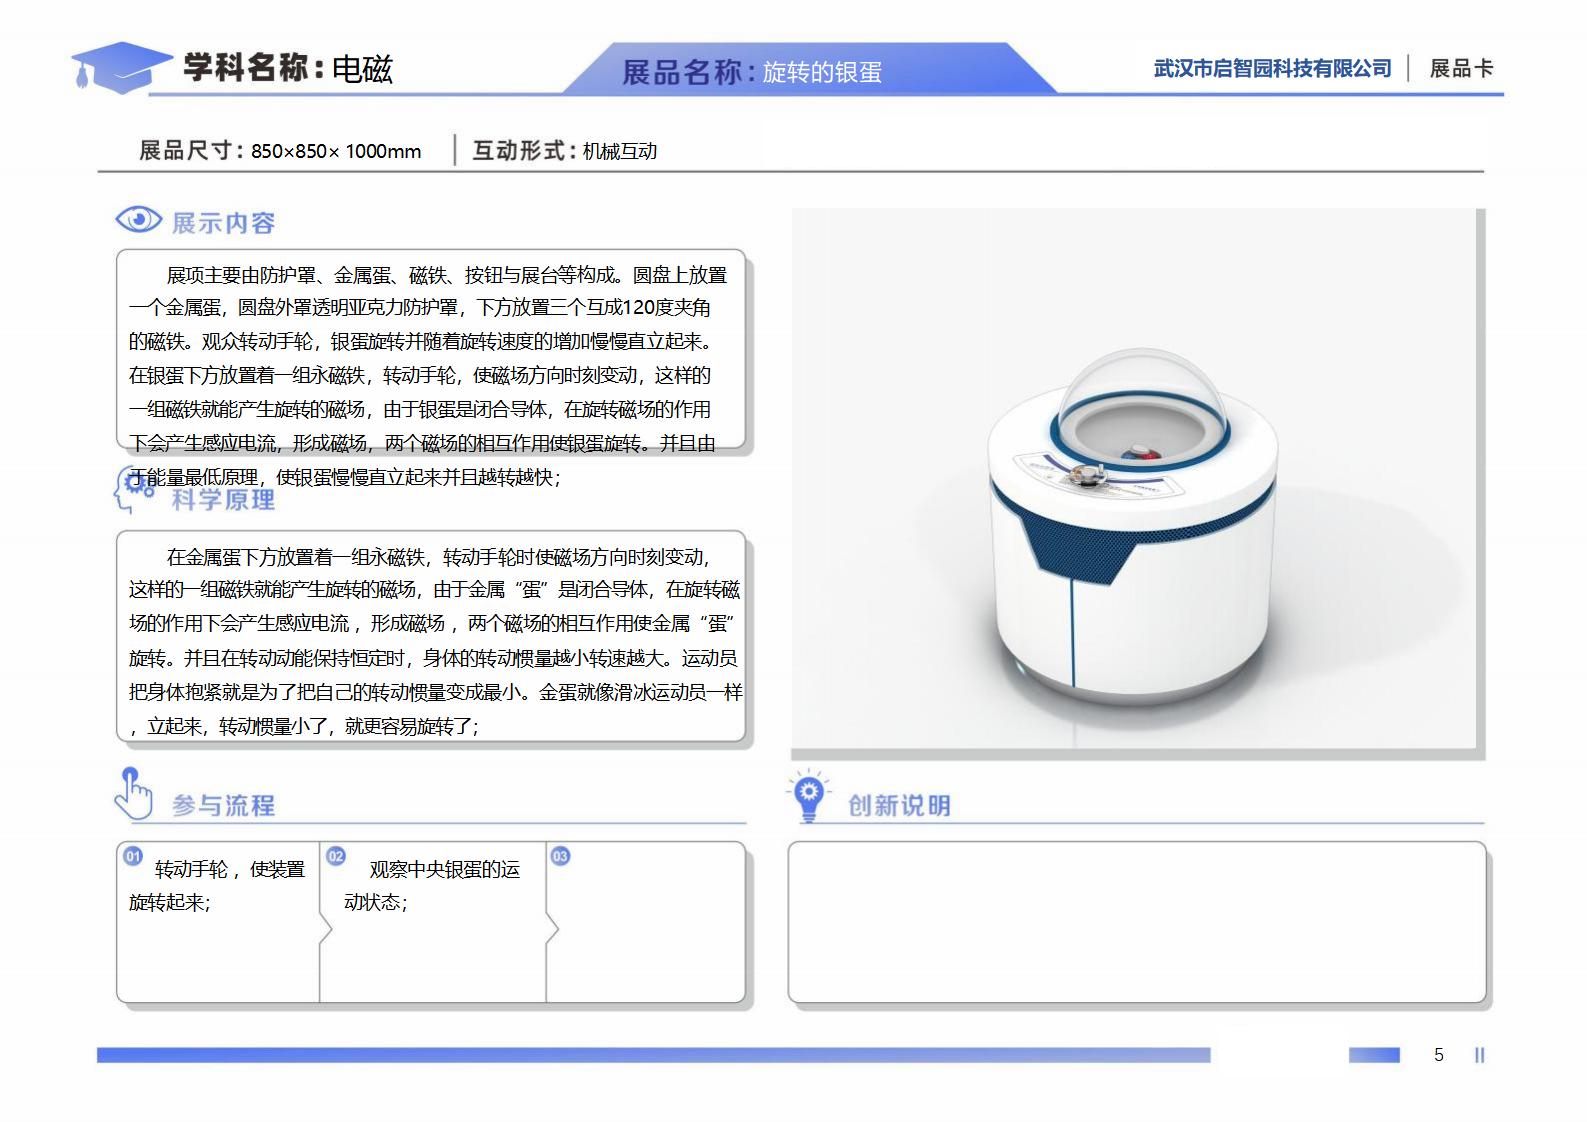Click company name 武汉市启智园科技有限公司
Screen dimensions: 1587x1122
click(1273, 68)
